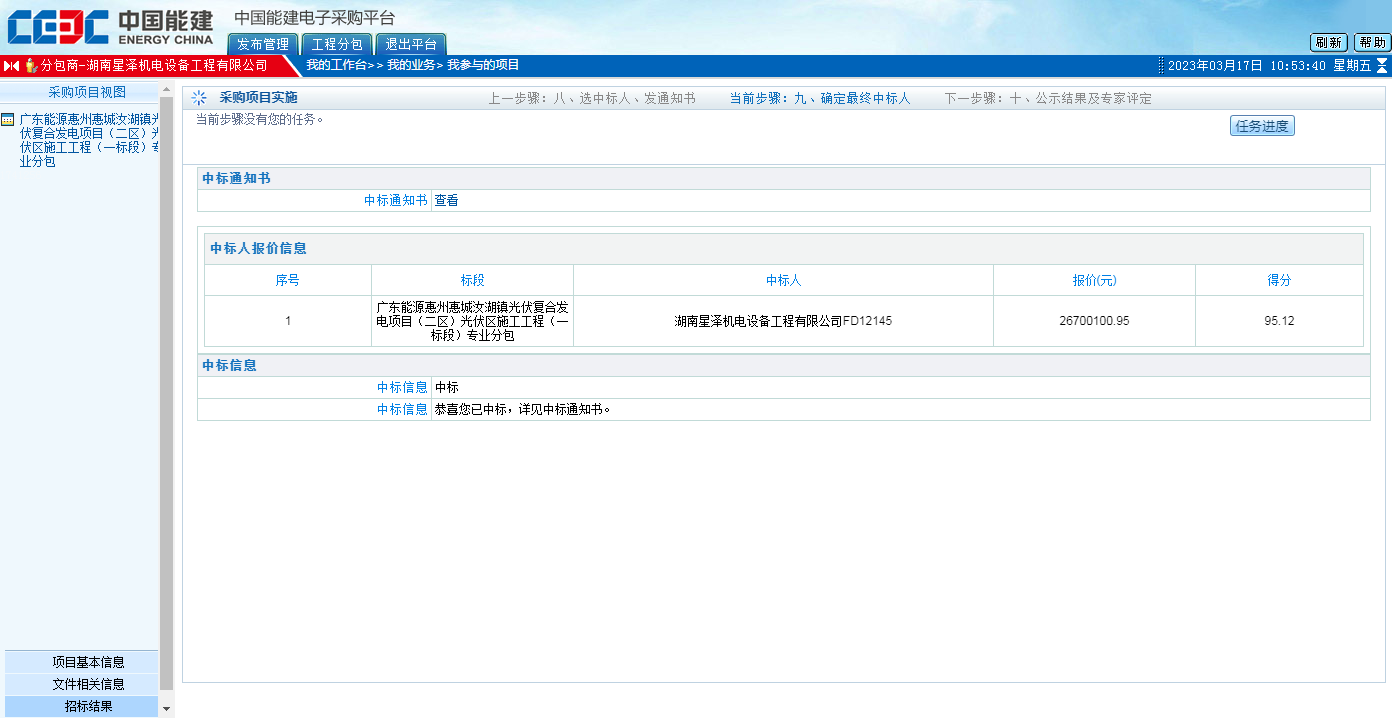The width and height of the screenshot is (1392, 718).
Task: Click the 任务进度 button
Action: (x=1262, y=126)
